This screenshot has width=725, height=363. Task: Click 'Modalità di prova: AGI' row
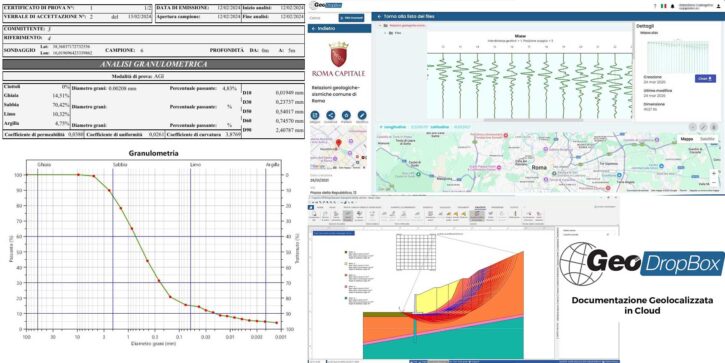point(154,77)
